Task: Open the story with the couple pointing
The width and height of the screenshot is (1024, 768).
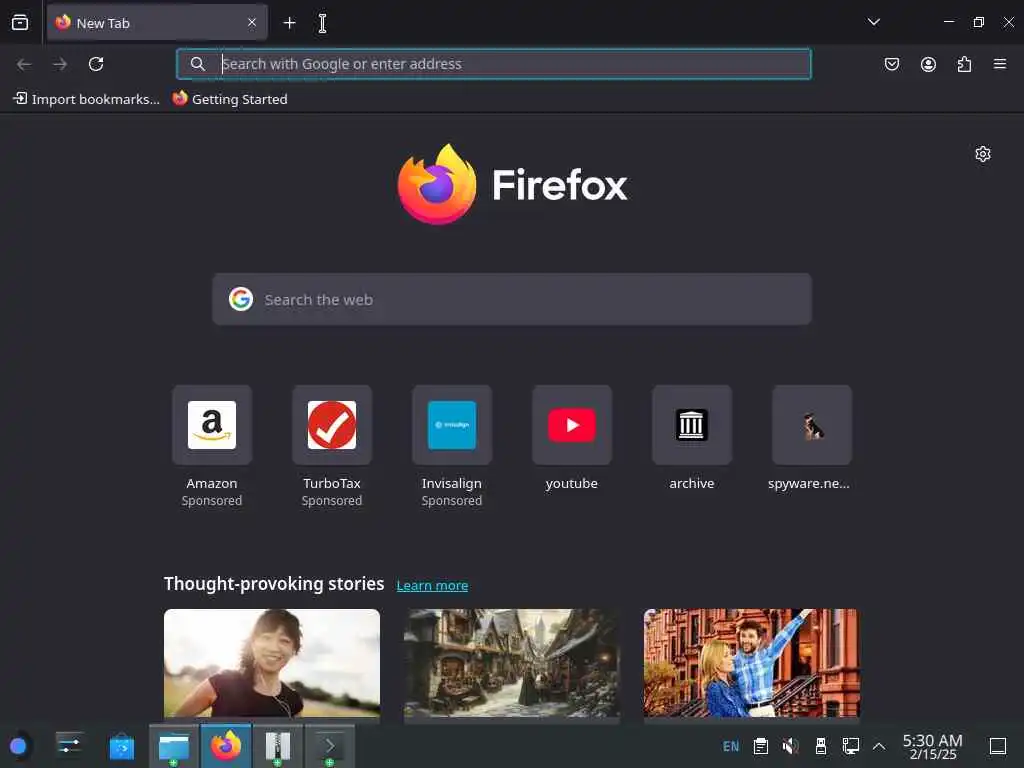Action: tap(752, 664)
